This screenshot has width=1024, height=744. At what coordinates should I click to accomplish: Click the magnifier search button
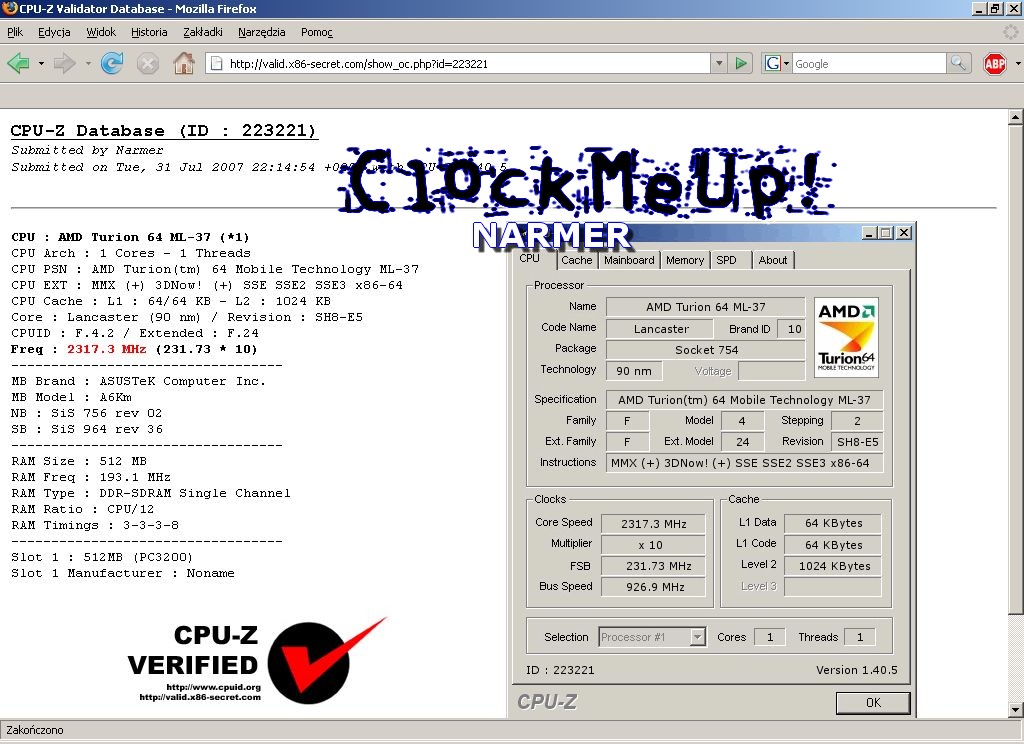point(957,63)
